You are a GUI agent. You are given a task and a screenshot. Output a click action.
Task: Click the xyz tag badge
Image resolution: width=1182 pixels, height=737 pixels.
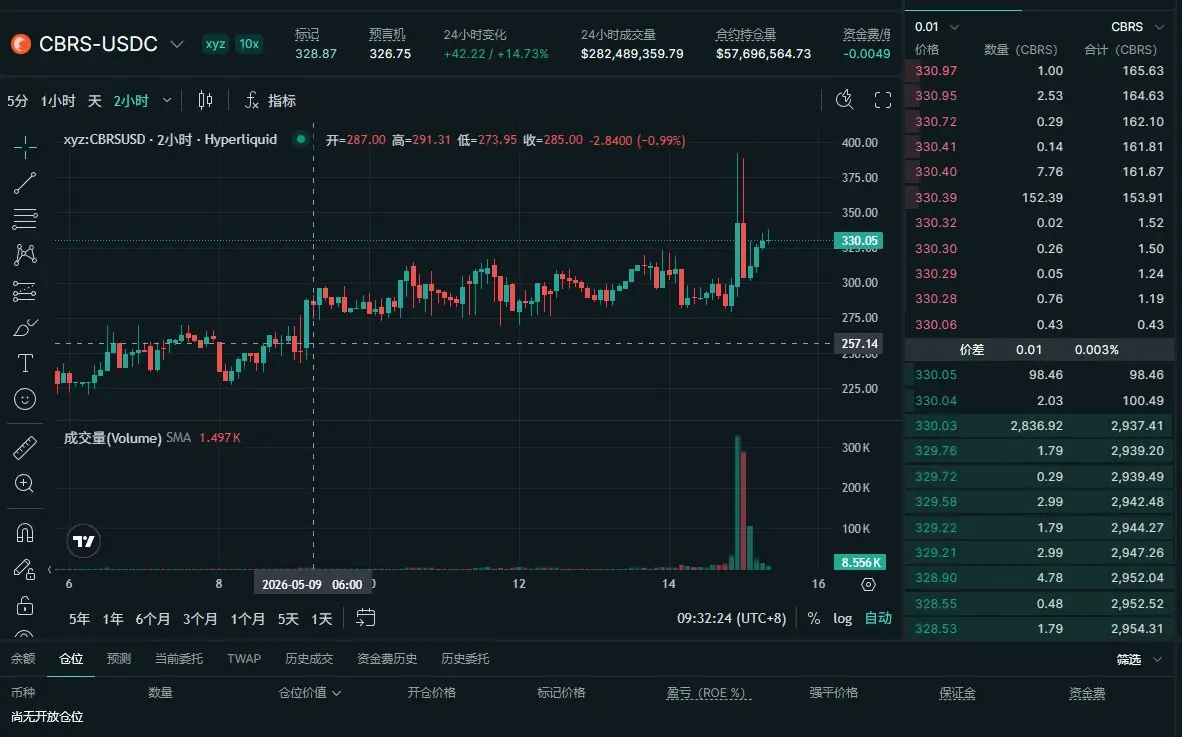[216, 44]
